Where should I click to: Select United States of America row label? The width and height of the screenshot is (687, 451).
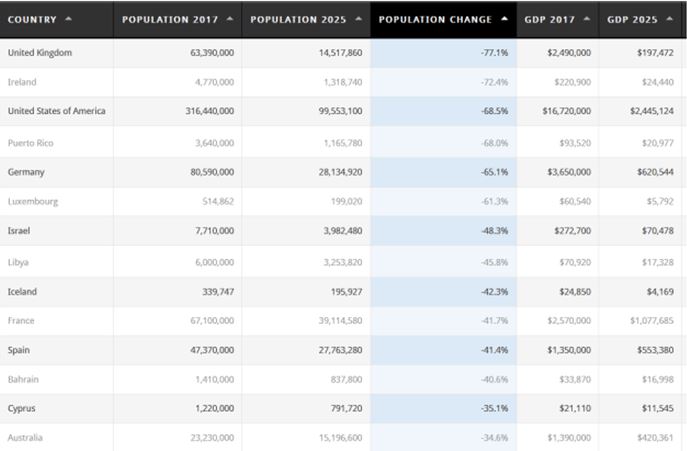(56, 111)
